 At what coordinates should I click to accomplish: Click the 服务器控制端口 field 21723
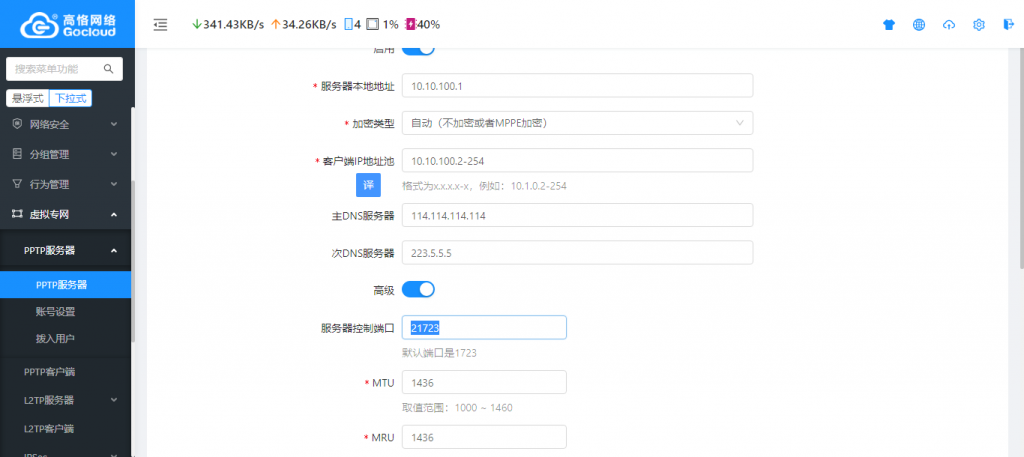[x=484, y=328]
